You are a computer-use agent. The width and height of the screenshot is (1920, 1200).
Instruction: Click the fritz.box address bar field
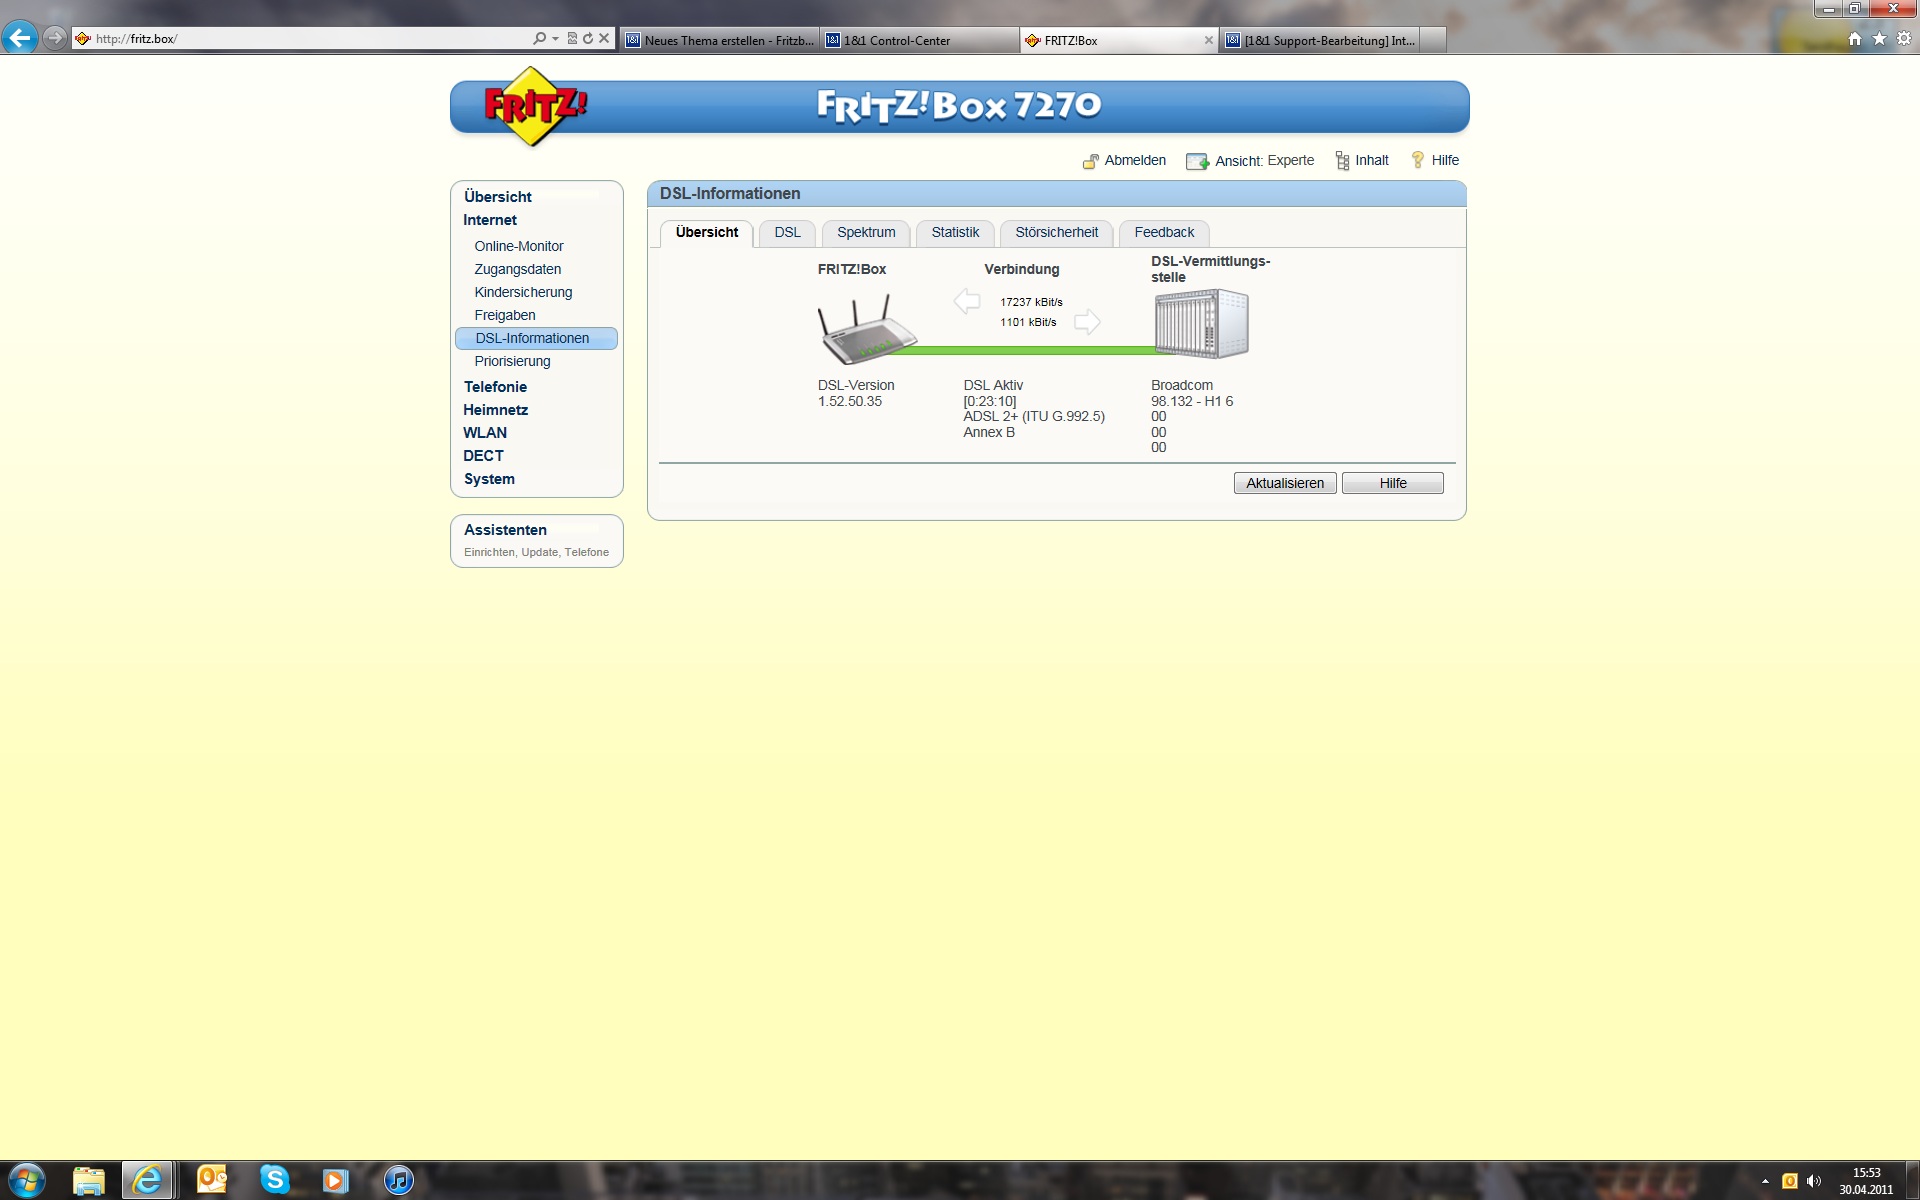[x=300, y=39]
